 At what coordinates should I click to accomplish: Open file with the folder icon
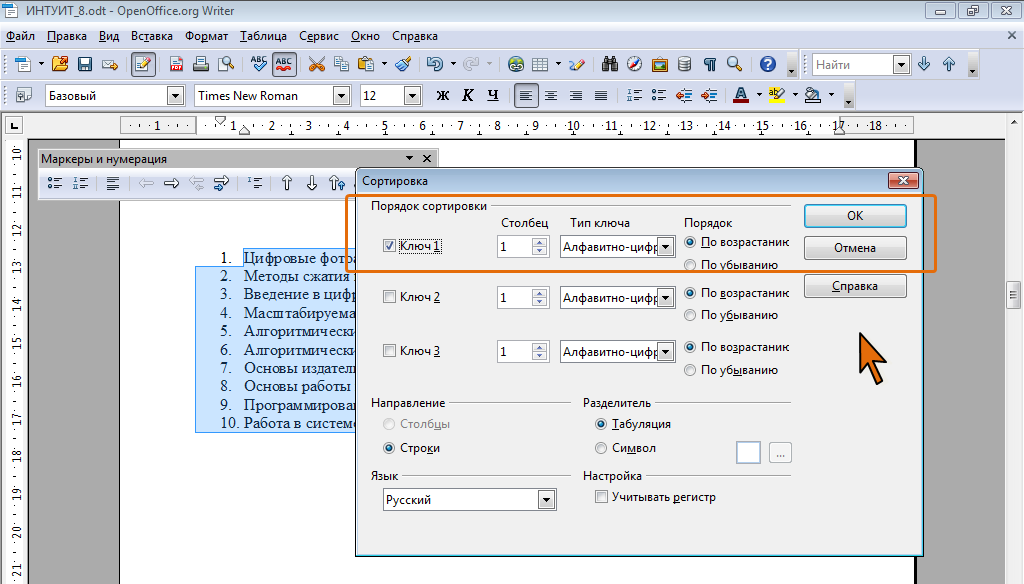60,64
